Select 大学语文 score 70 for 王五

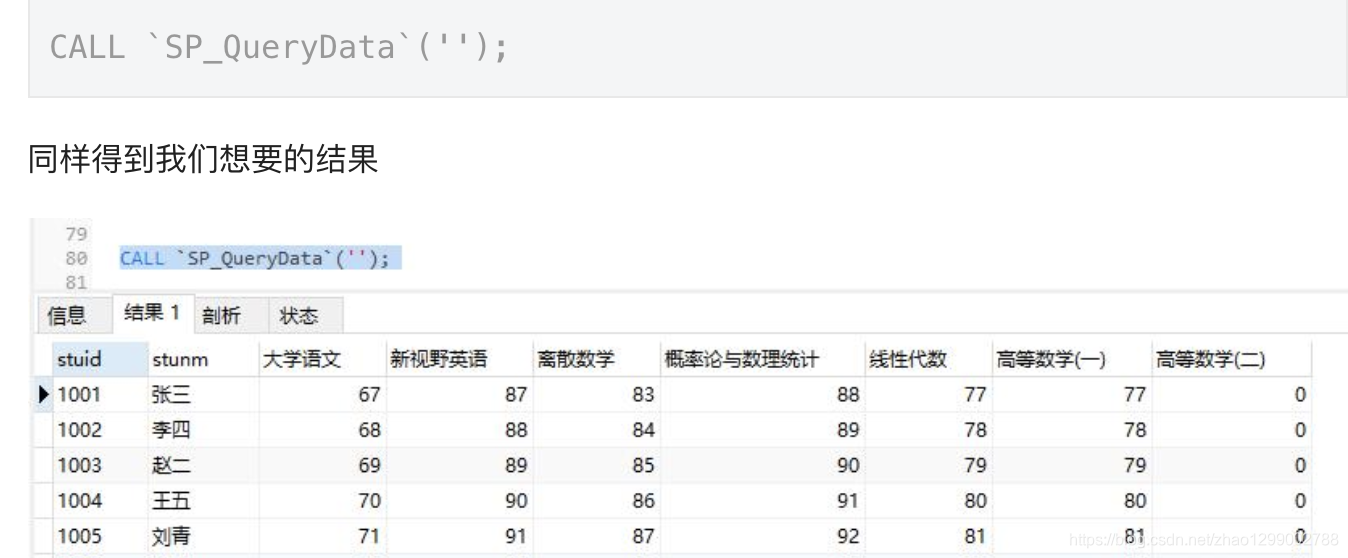tap(322, 500)
